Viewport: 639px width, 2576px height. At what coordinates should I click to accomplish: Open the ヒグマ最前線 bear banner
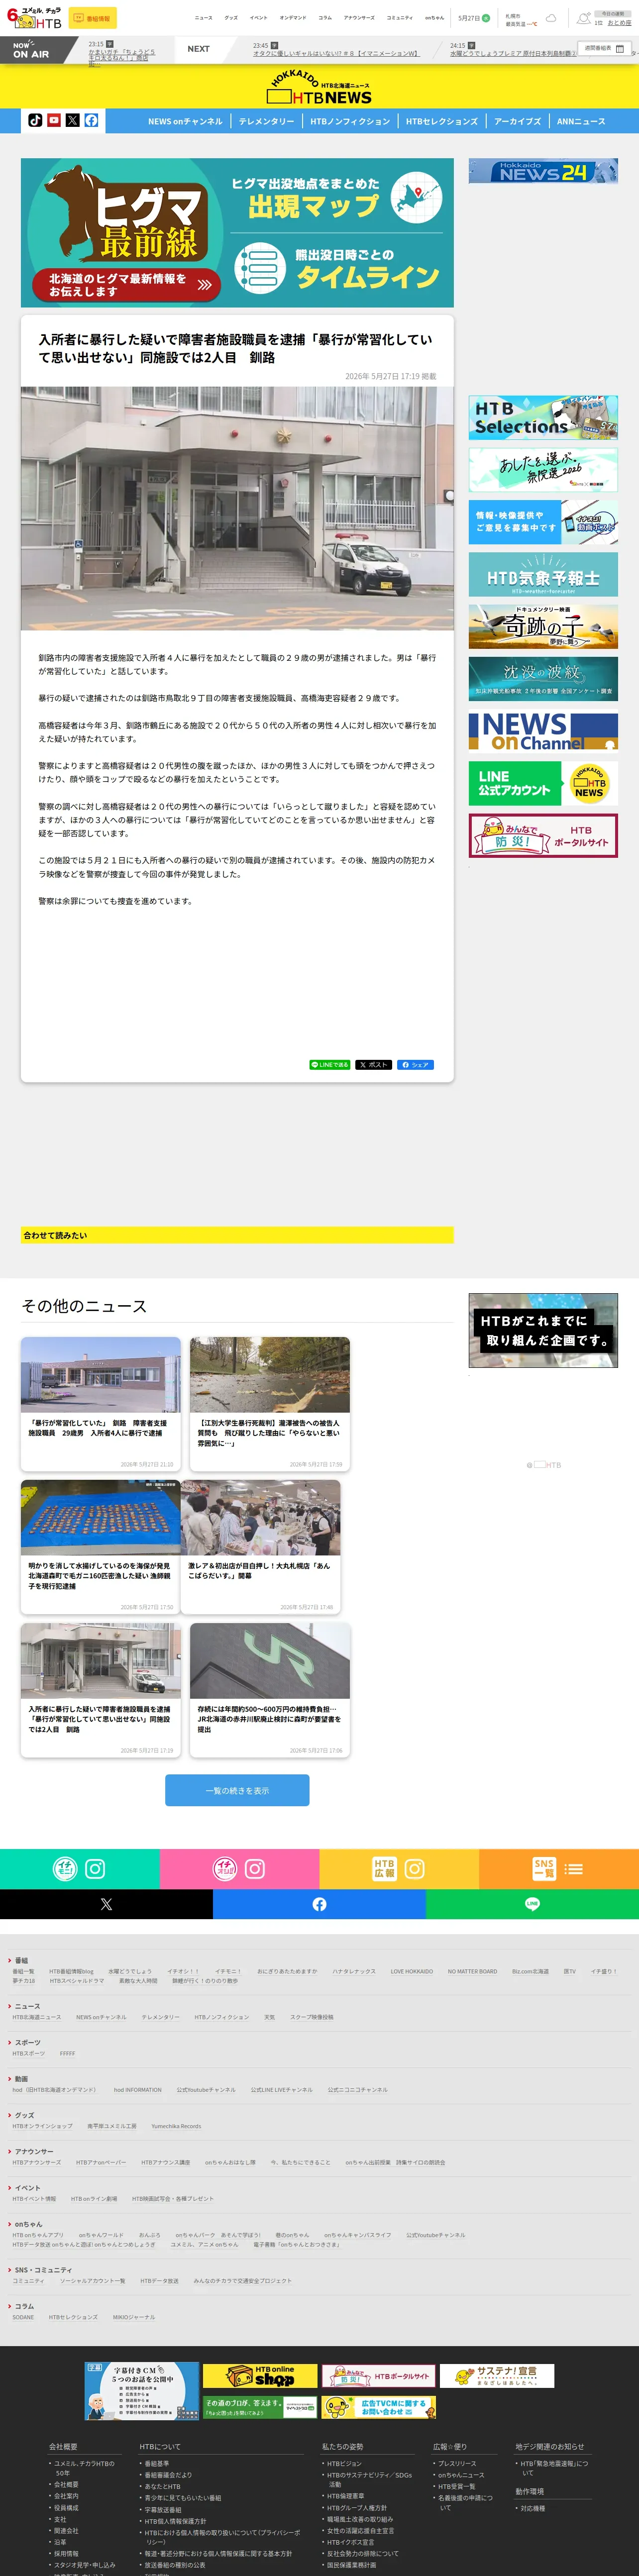[x=237, y=232]
